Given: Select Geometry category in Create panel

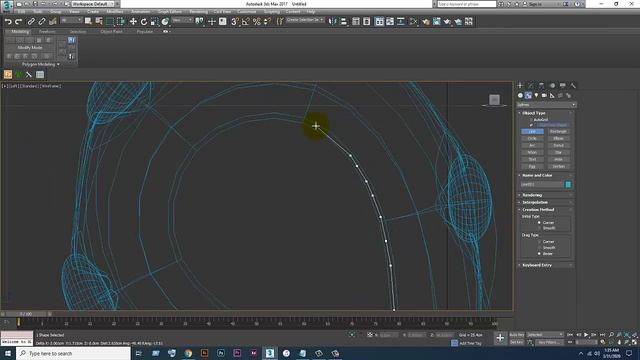Looking at the screenshot, I should (520, 95).
